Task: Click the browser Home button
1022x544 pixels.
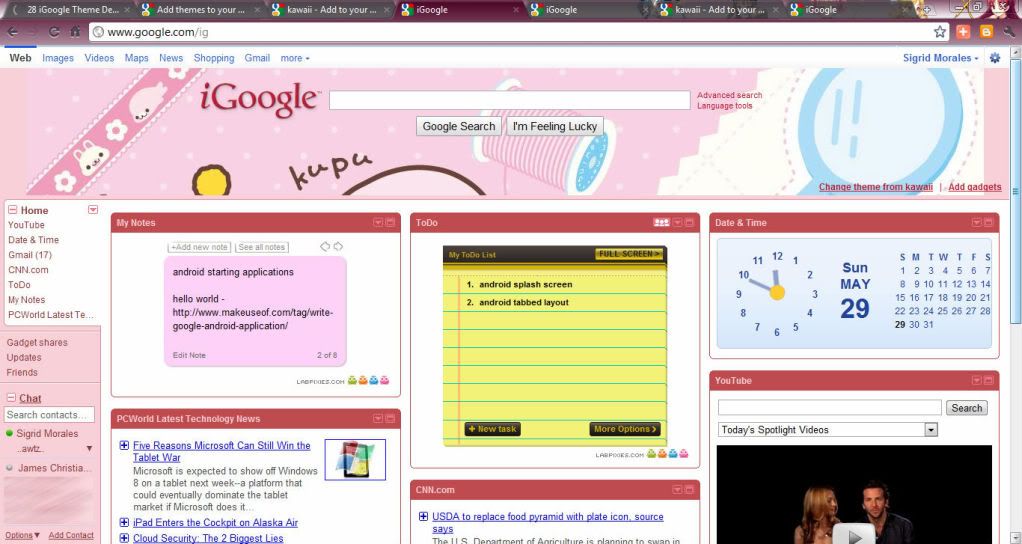Action: 74,32
